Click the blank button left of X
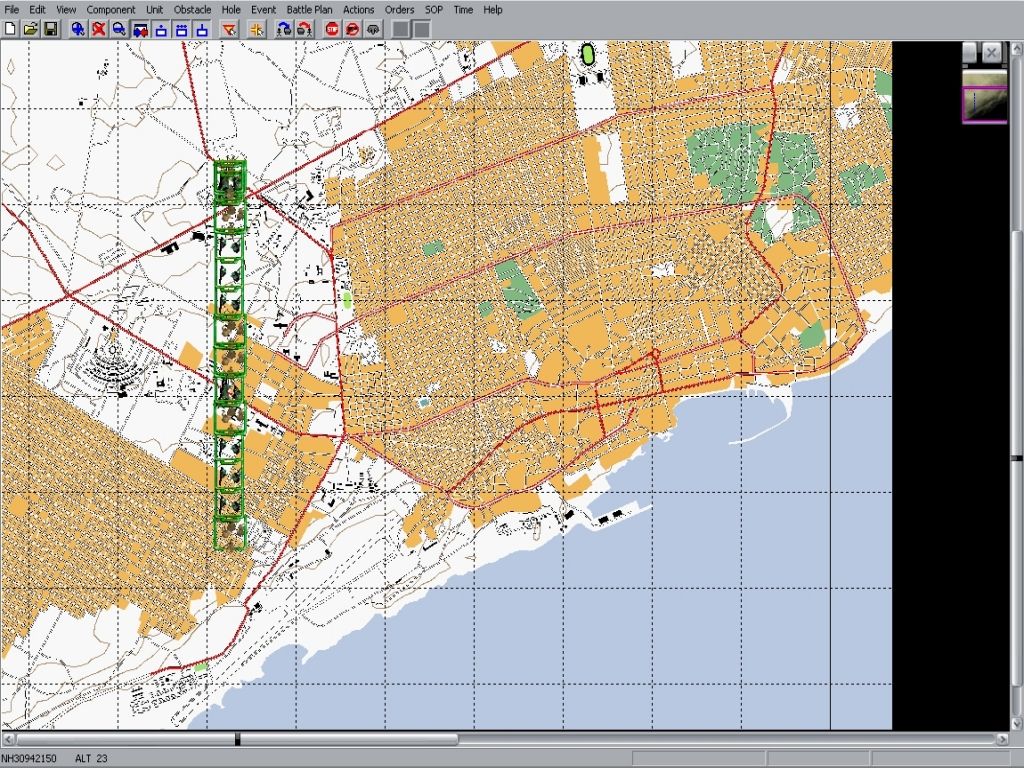The height and width of the screenshot is (768, 1024). (970, 52)
